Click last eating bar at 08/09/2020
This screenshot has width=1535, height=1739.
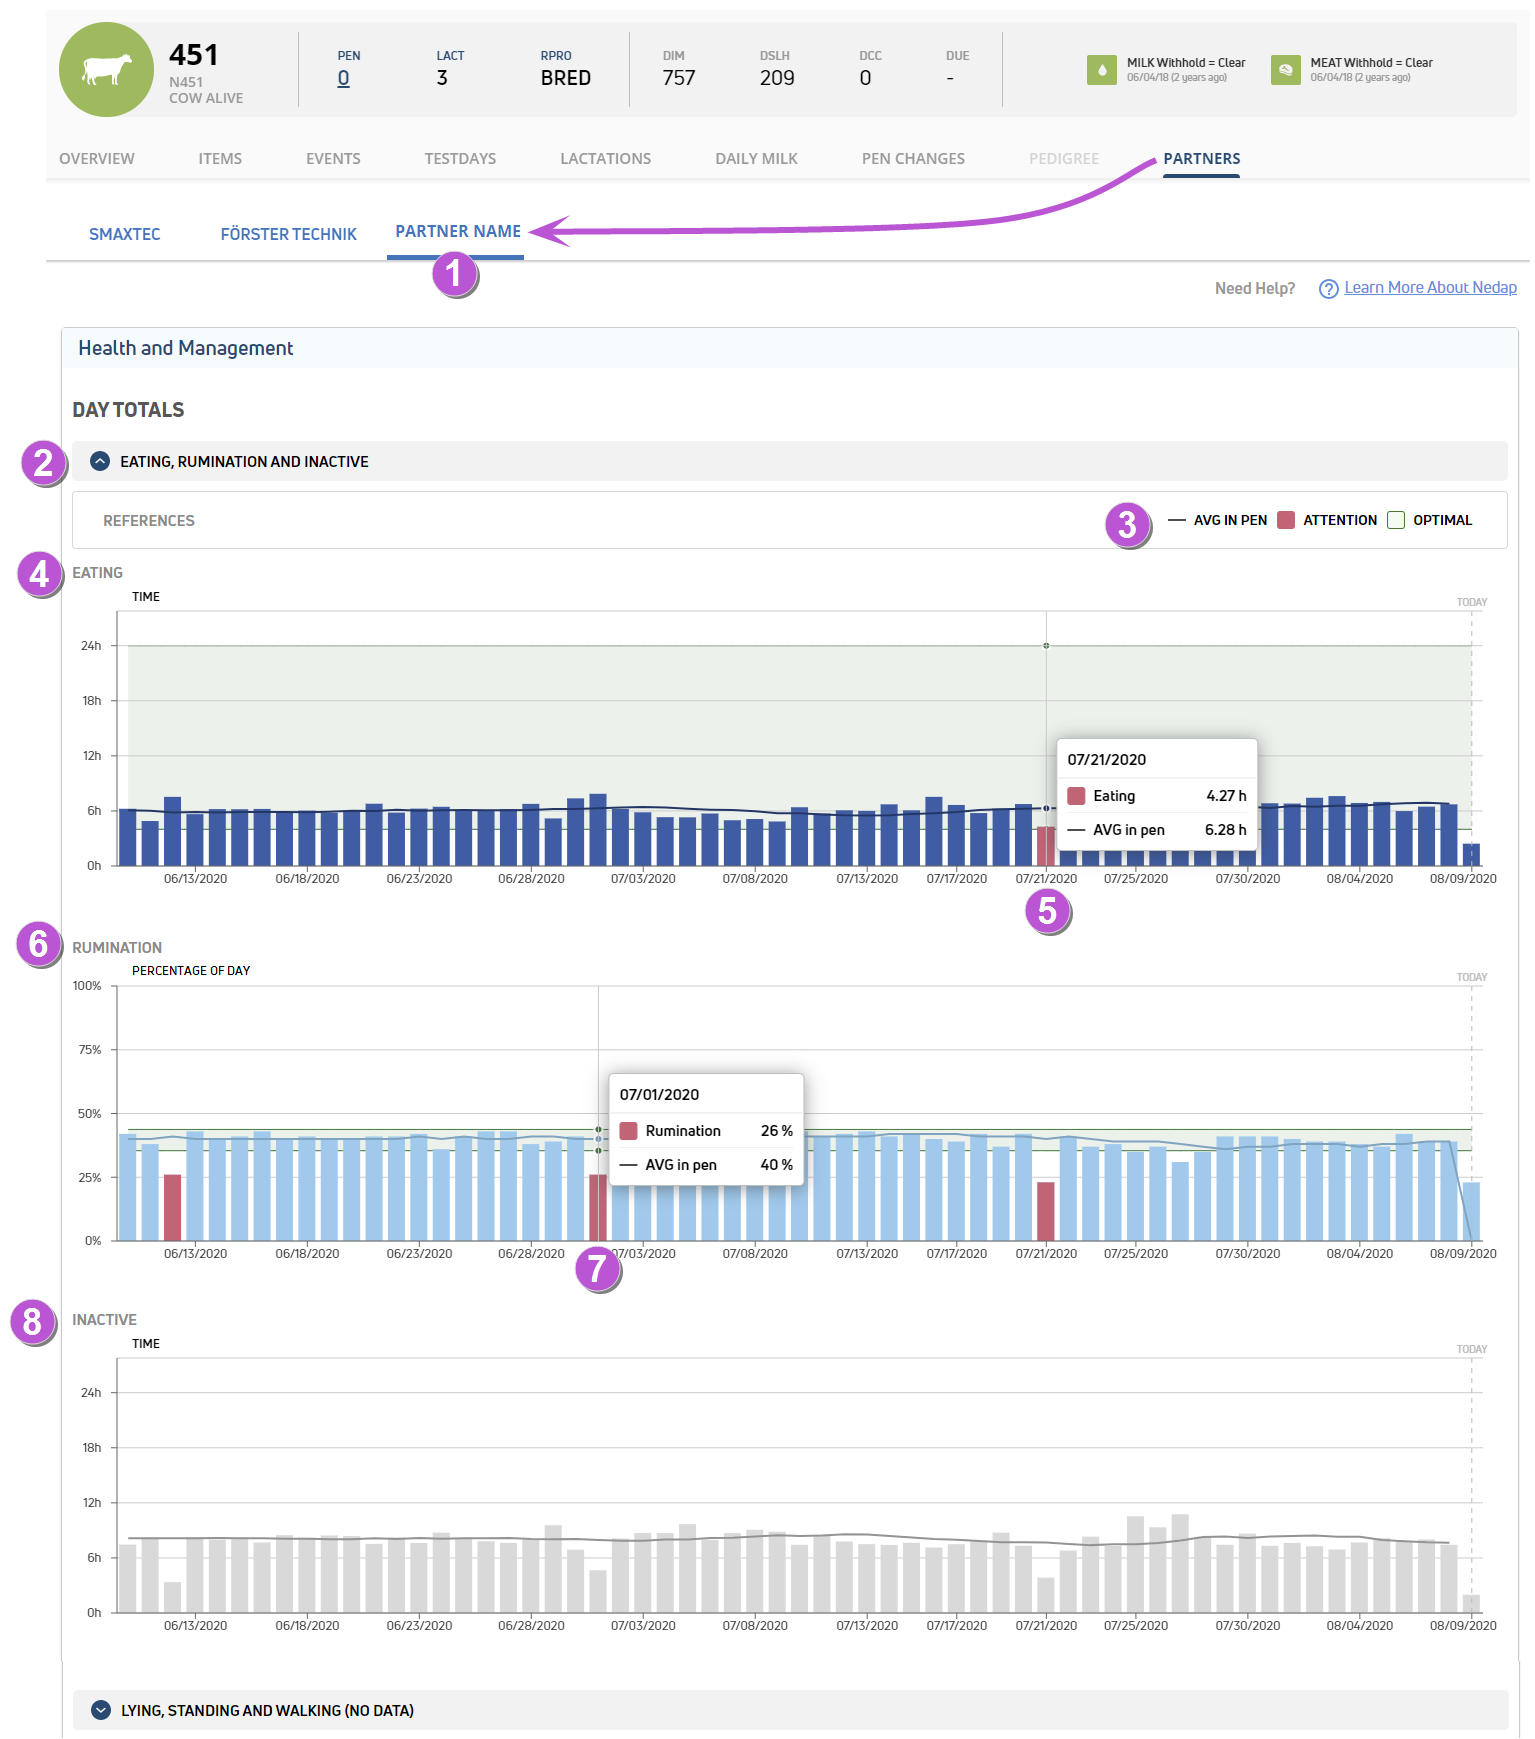click(1471, 855)
